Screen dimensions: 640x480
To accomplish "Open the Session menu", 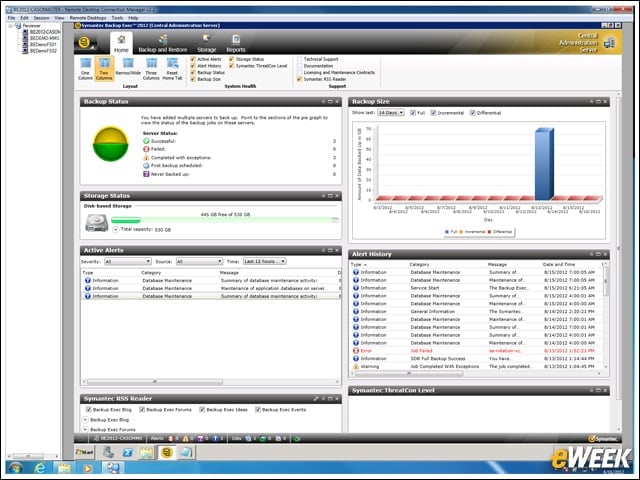I will 41,18.
